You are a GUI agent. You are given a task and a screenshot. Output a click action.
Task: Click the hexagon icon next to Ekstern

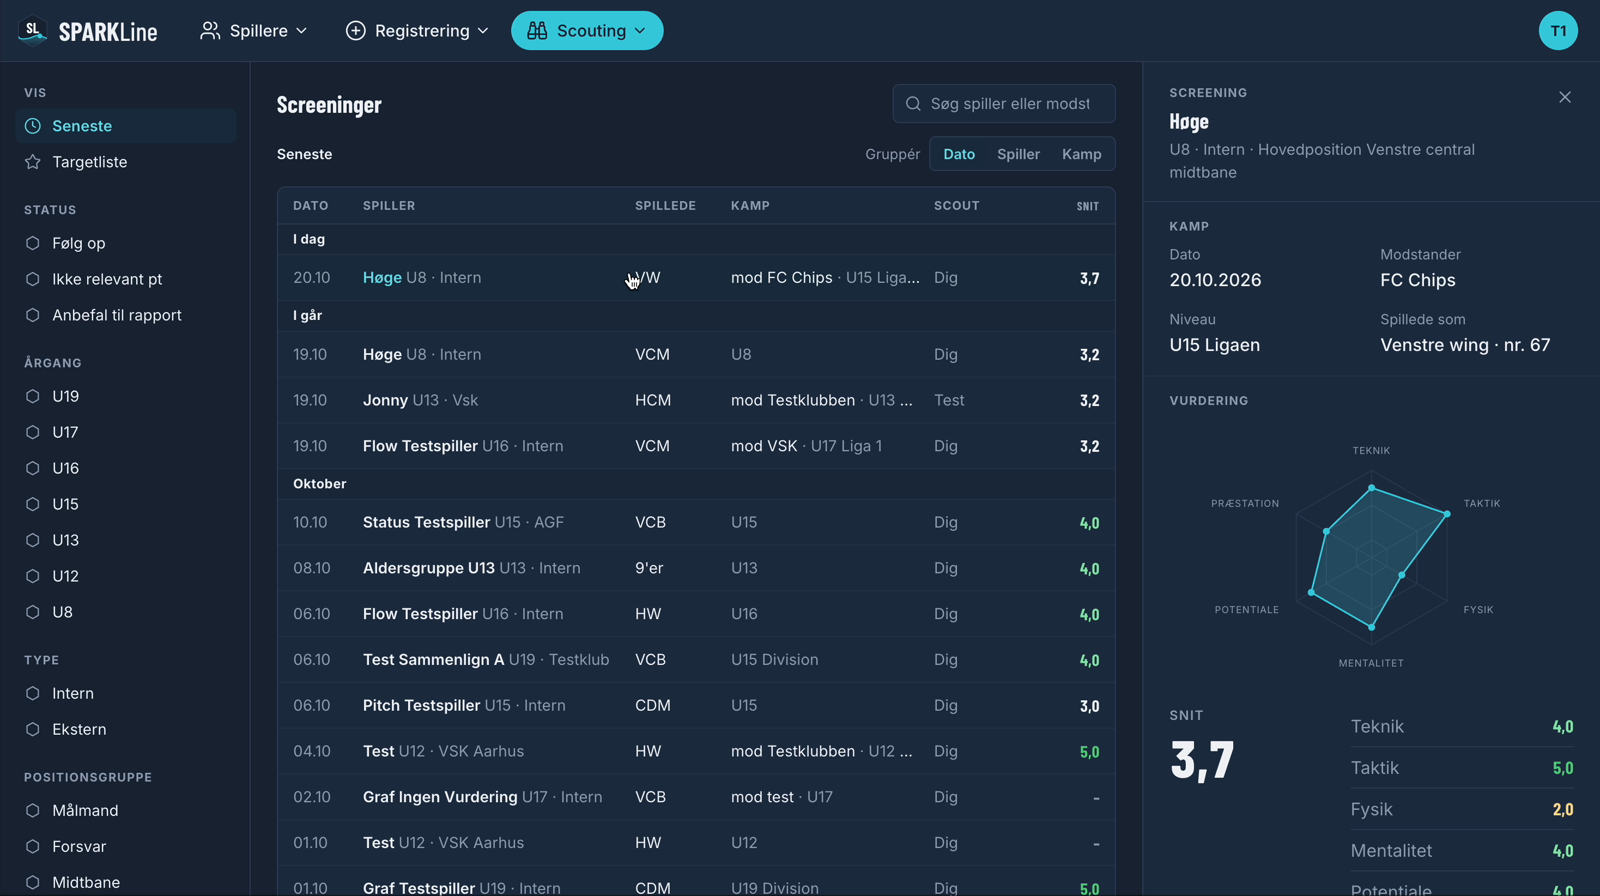pyautogui.click(x=33, y=729)
